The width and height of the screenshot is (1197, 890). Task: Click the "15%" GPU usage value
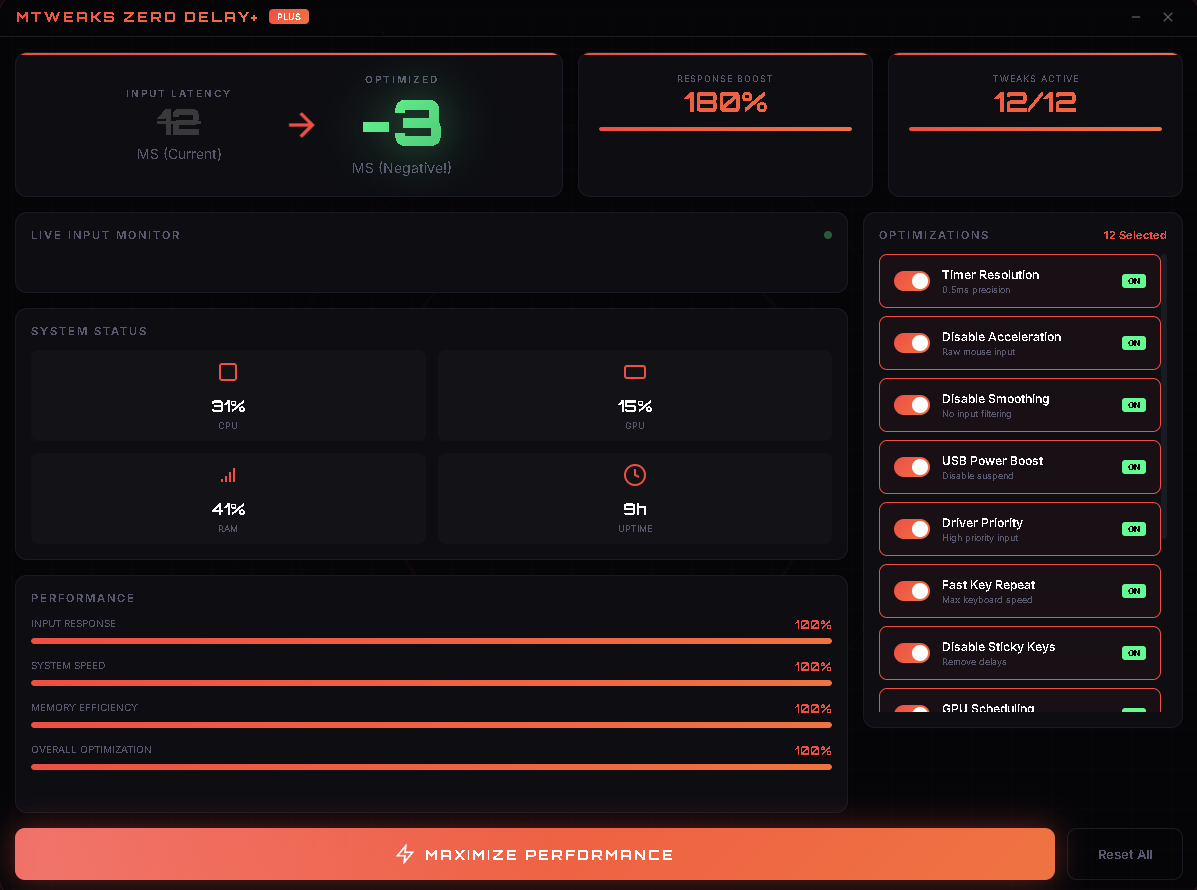coord(634,406)
